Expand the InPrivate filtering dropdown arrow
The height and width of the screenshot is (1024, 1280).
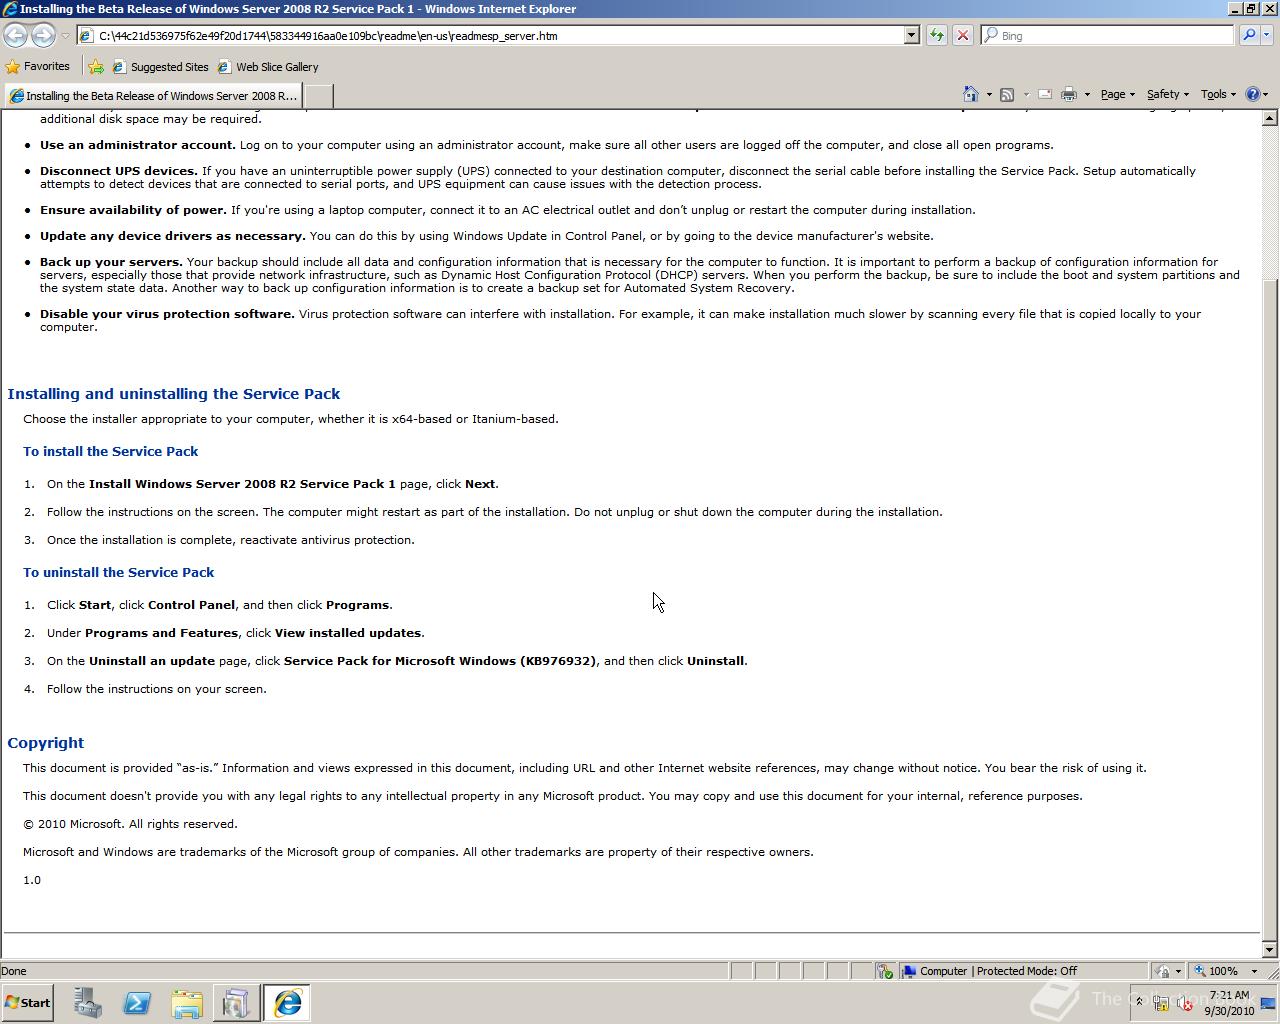pyautogui.click(x=1178, y=971)
